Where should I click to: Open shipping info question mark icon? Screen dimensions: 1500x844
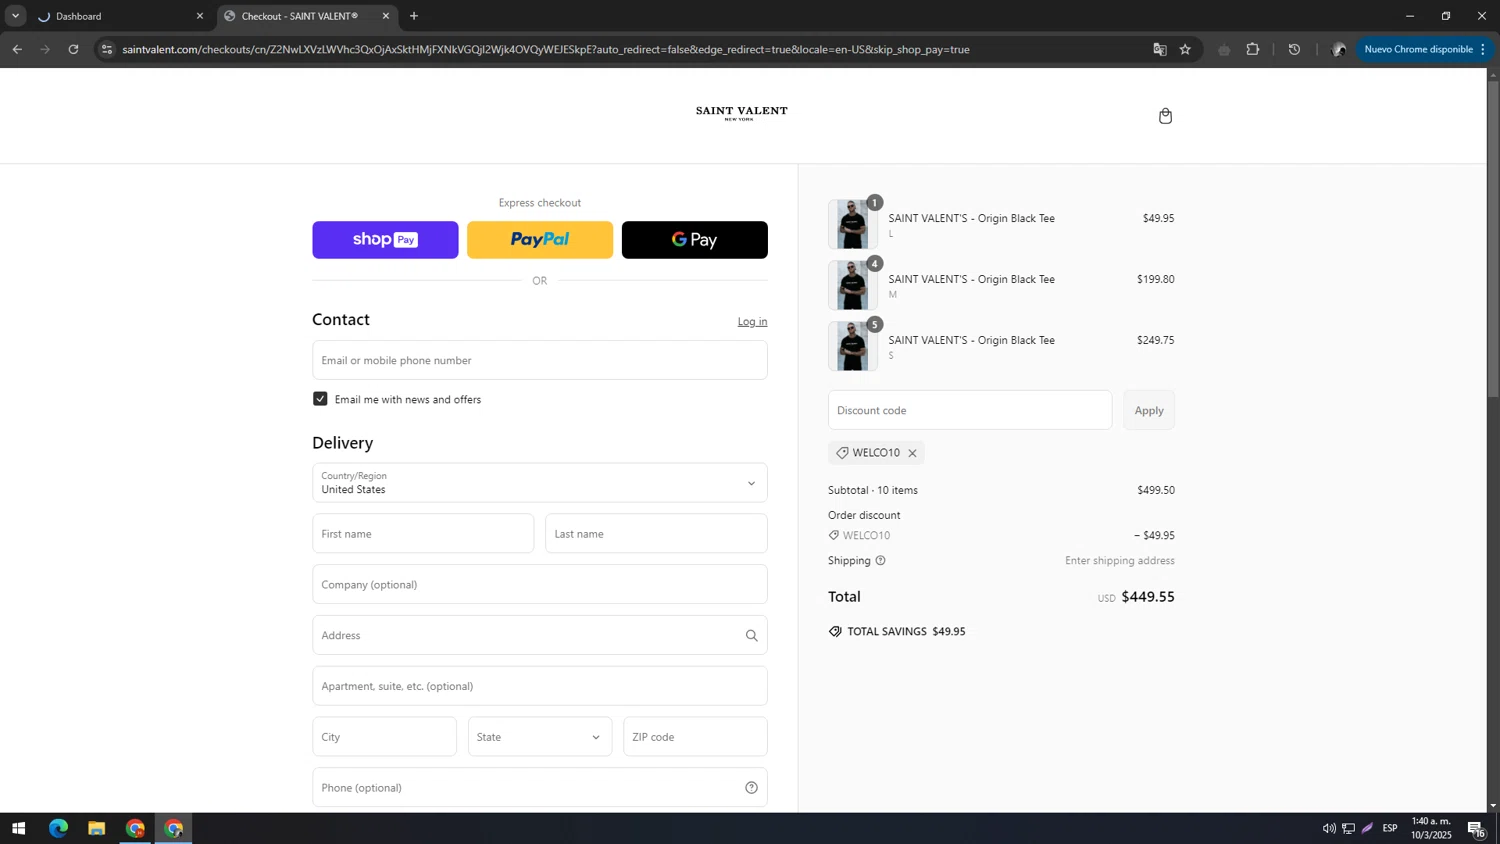(x=880, y=561)
